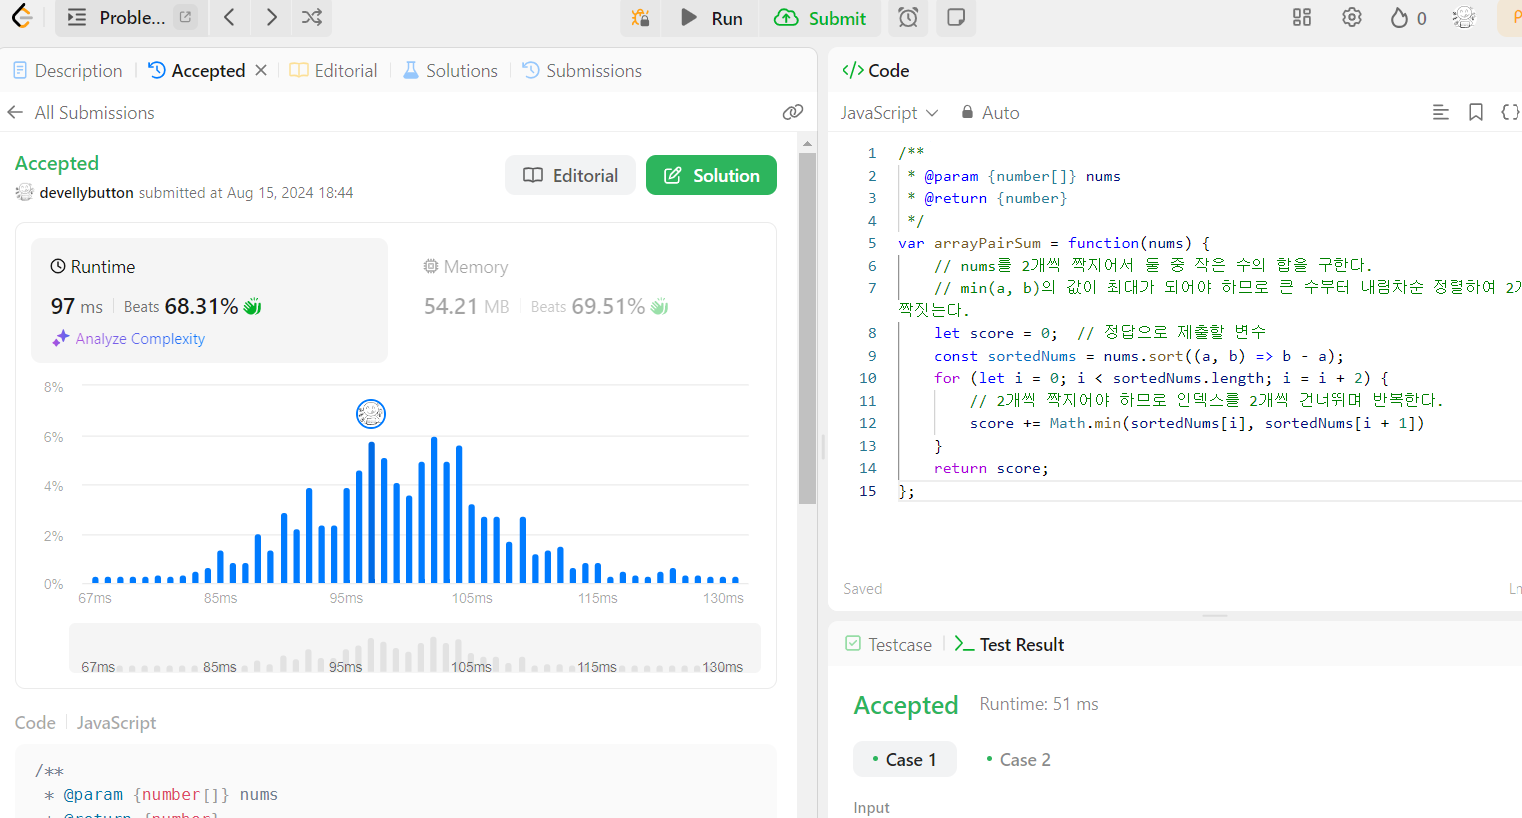Select the Test Result tab

tap(1009, 644)
